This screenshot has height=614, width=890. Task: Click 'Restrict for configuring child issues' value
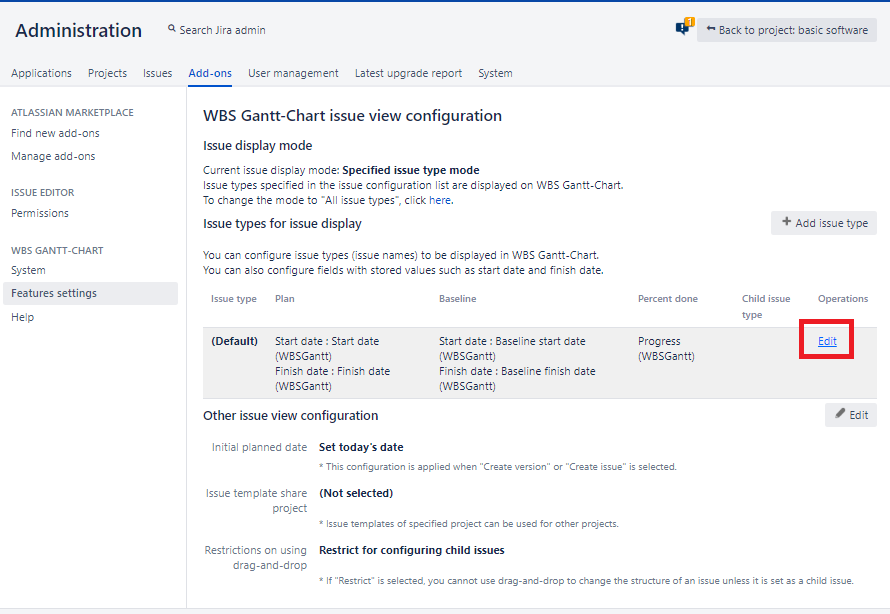coord(412,550)
